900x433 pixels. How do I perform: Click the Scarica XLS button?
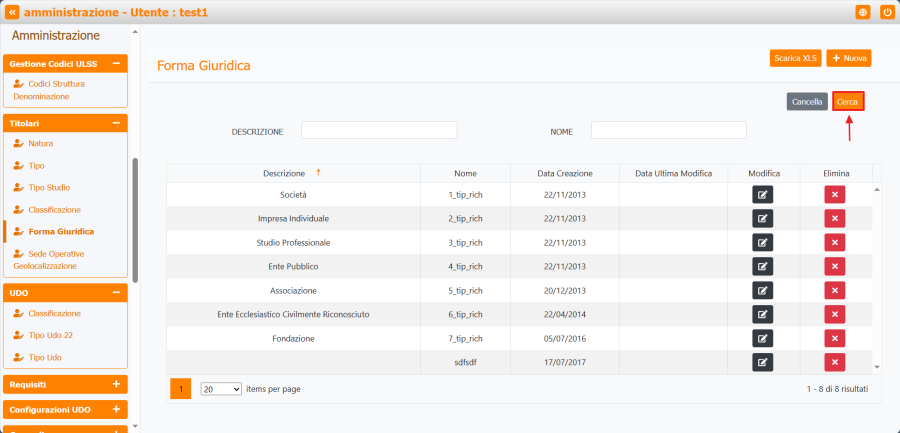click(795, 58)
